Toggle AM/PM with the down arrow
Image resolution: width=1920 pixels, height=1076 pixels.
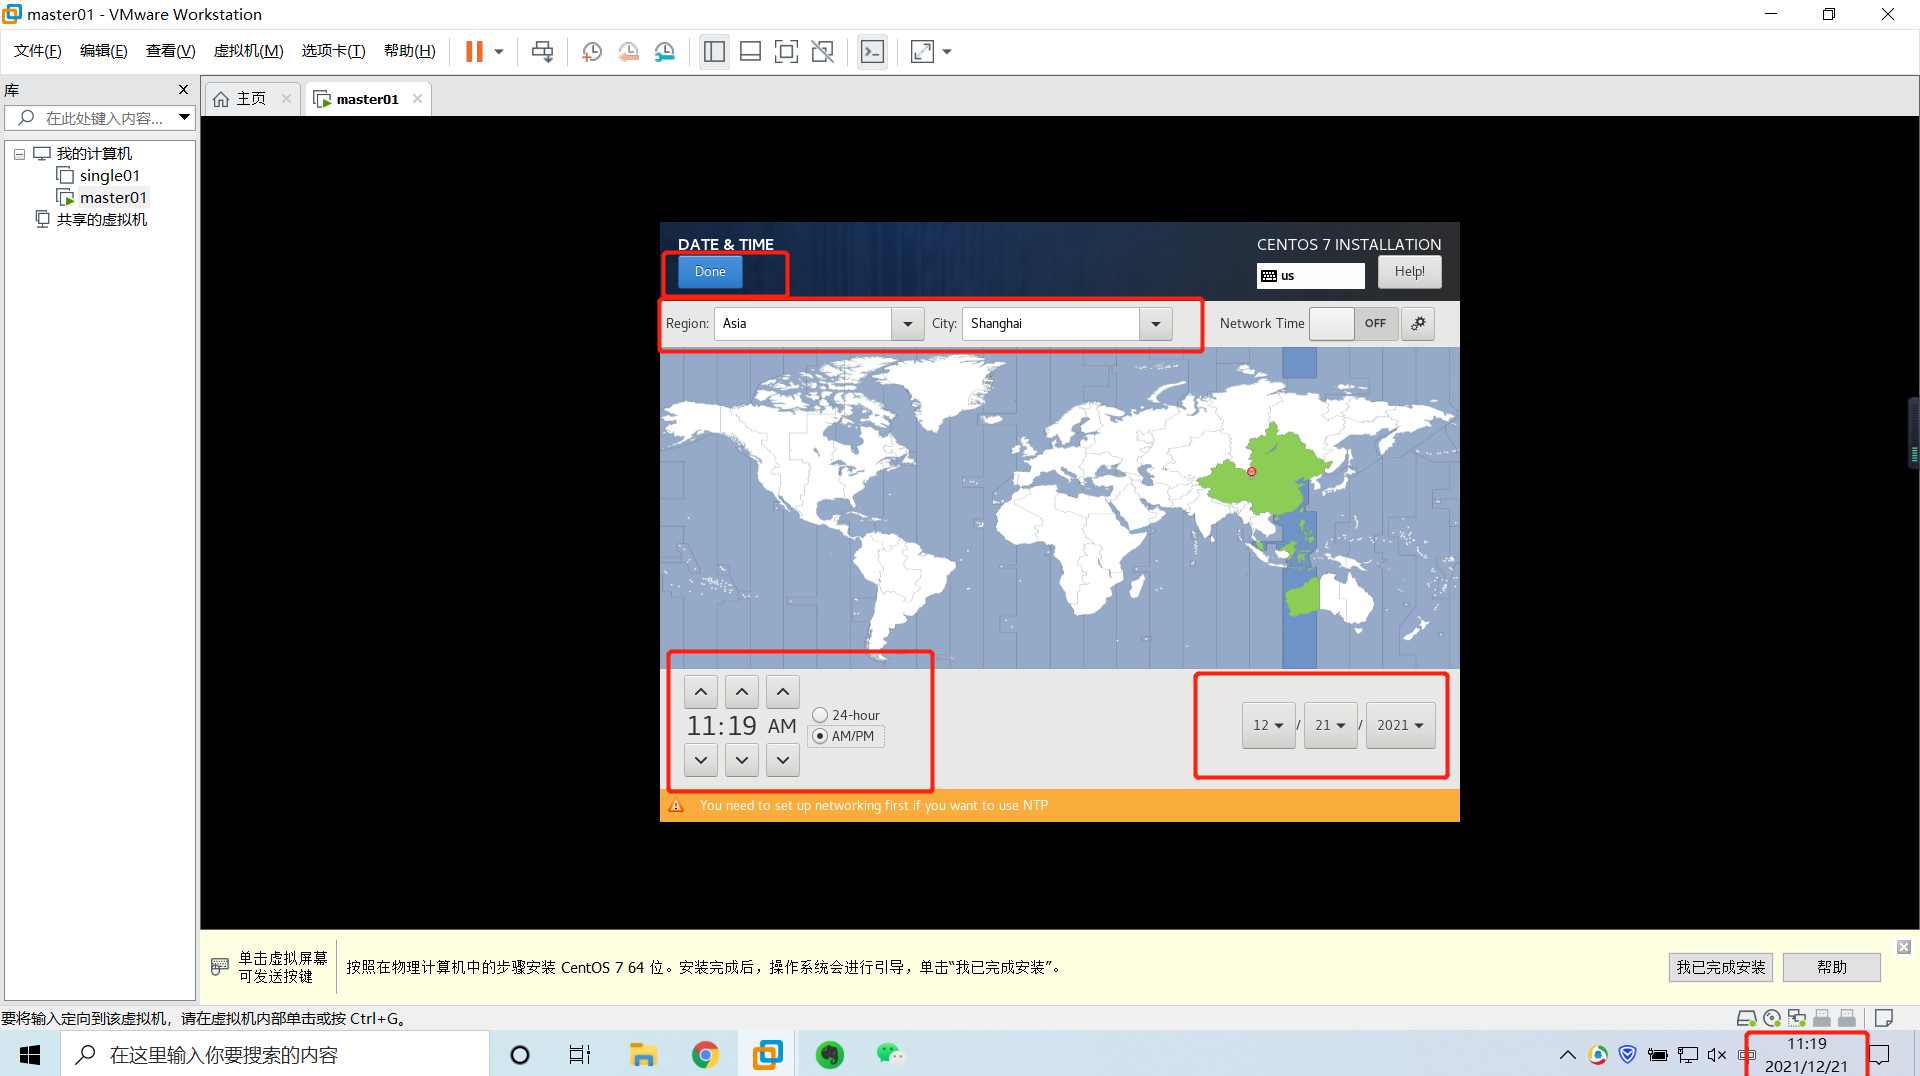pos(783,761)
